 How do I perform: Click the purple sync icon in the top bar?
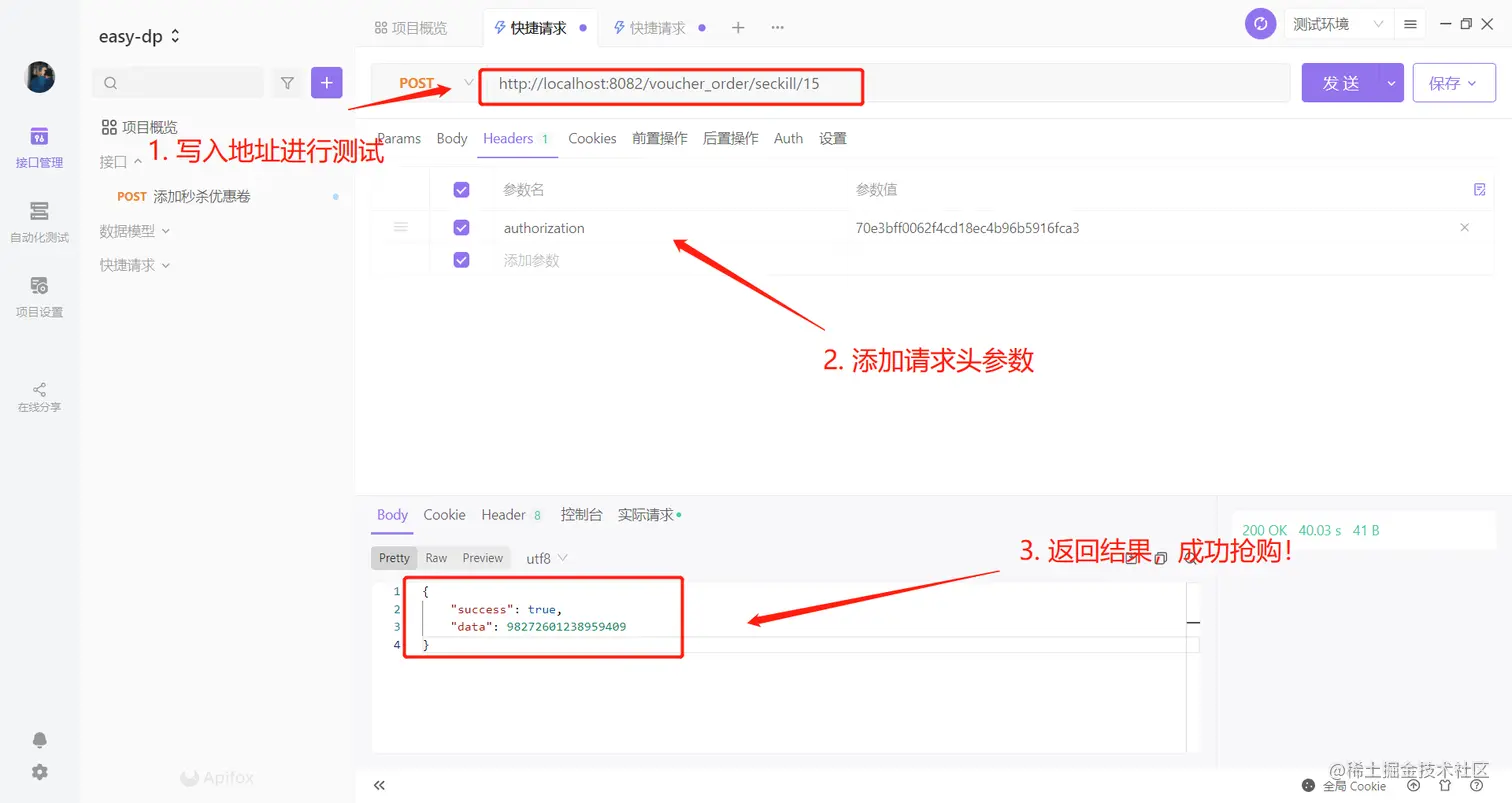1260,23
